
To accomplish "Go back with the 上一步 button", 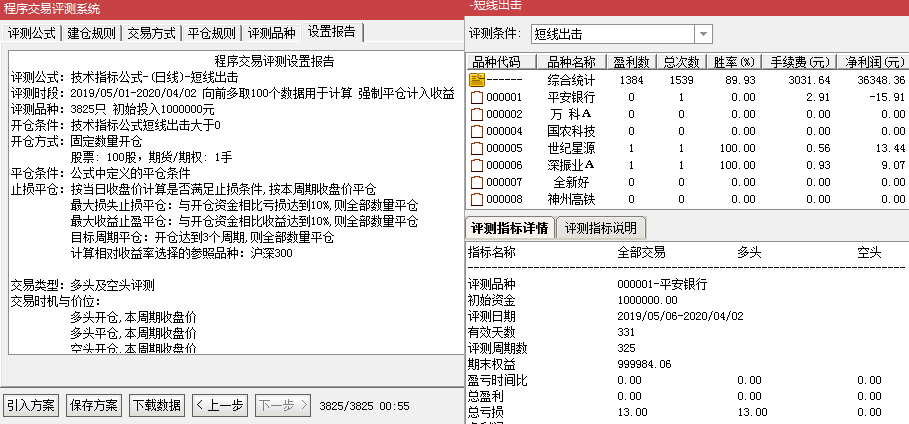I will click(x=218, y=406).
